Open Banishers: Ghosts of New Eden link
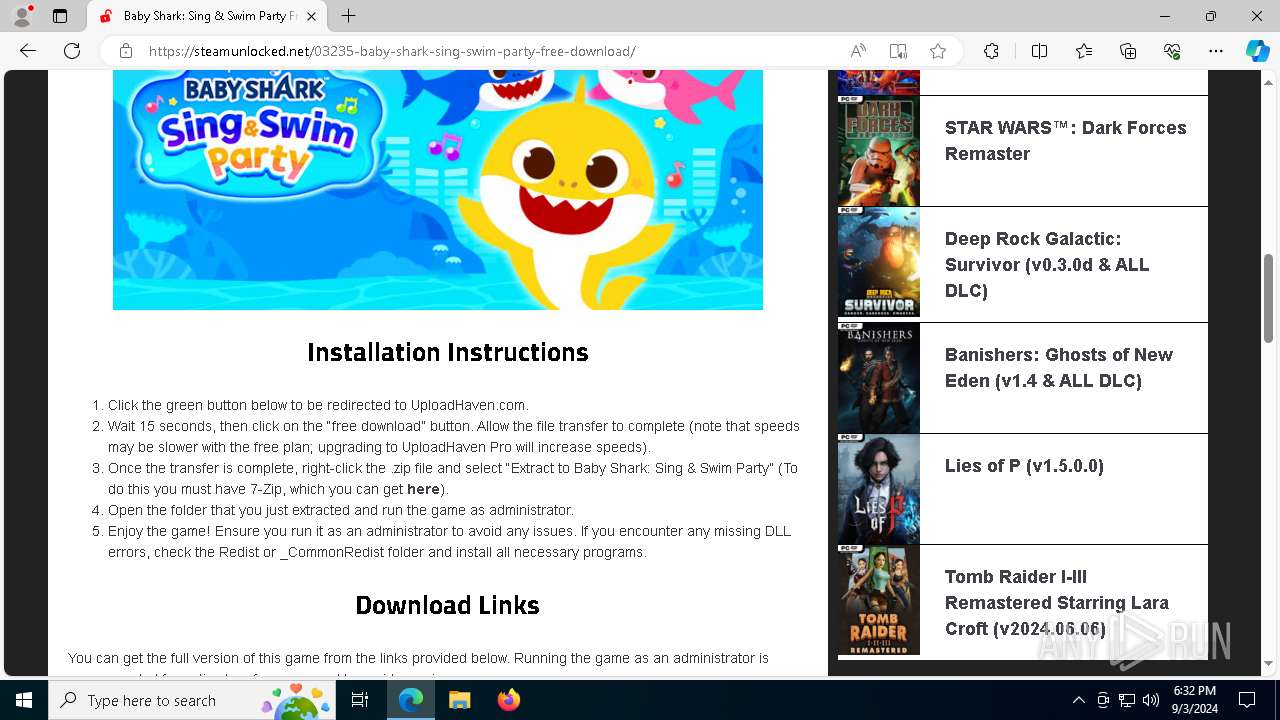 [1058, 368]
